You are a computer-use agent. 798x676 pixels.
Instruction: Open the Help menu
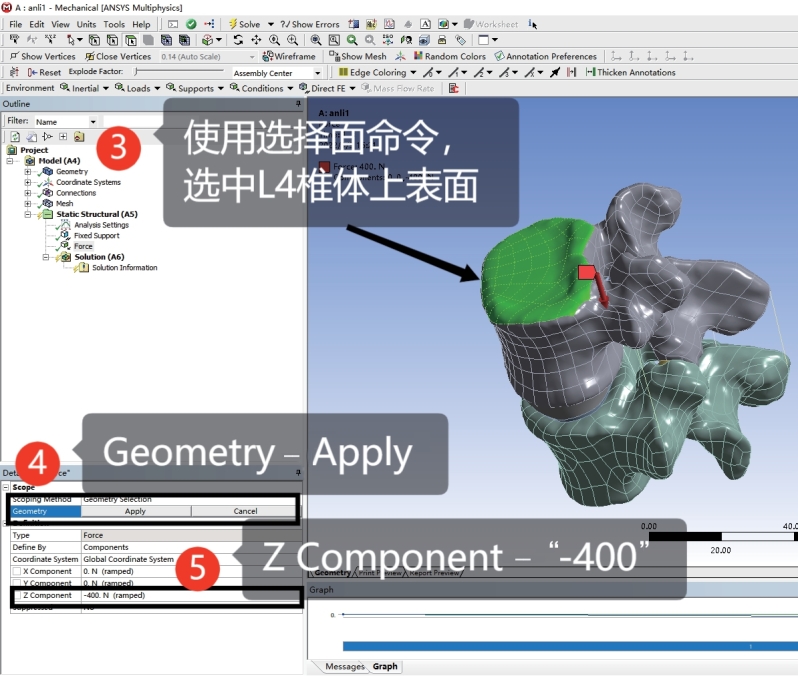pos(141,24)
